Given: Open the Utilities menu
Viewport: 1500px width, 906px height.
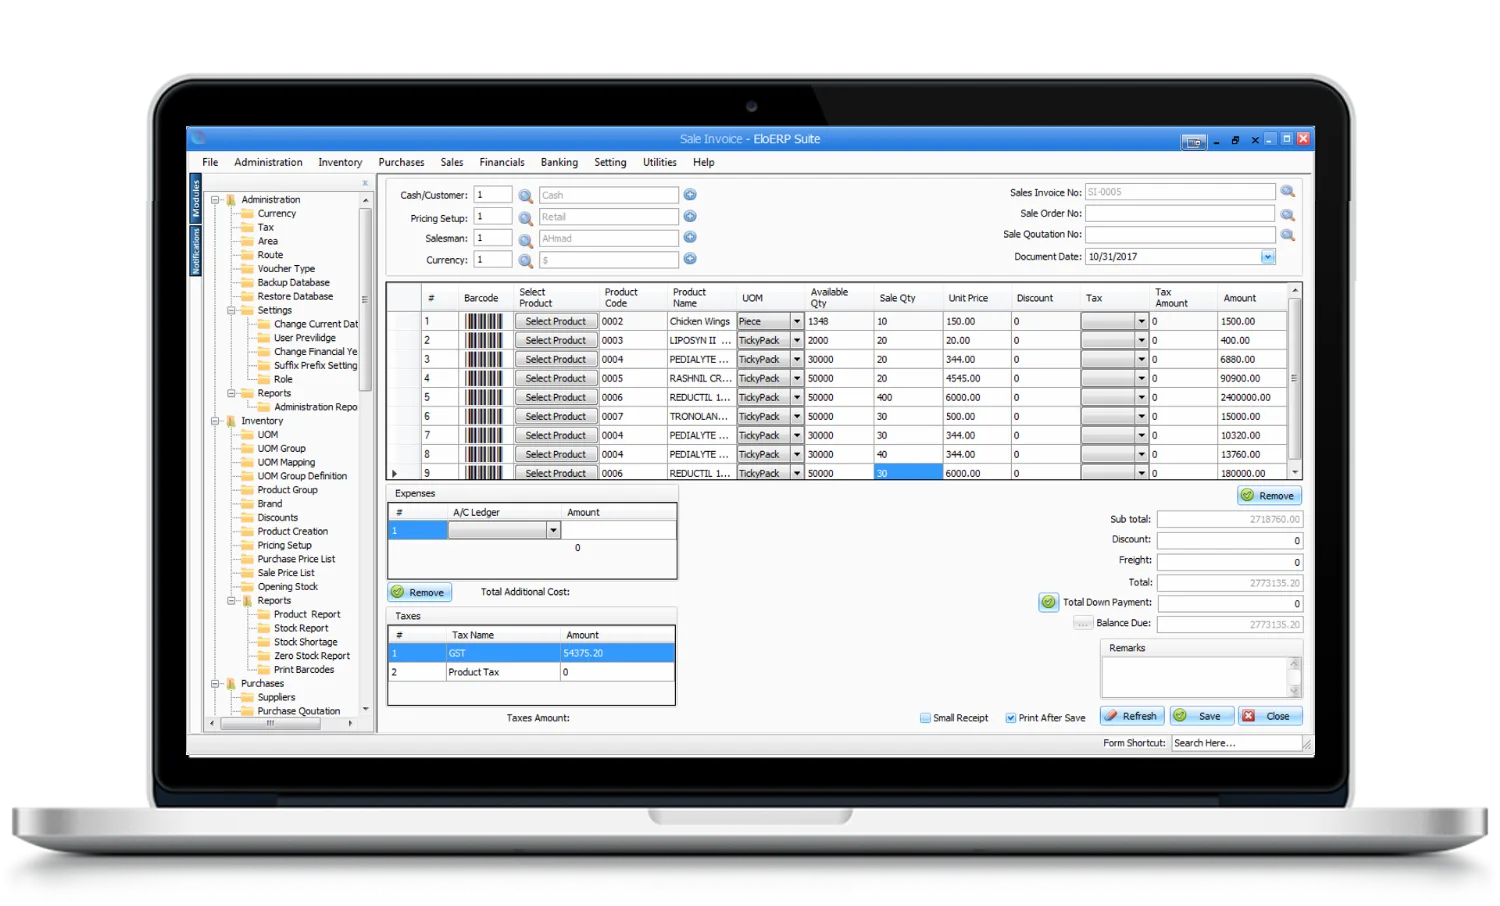Looking at the screenshot, I should click(659, 162).
